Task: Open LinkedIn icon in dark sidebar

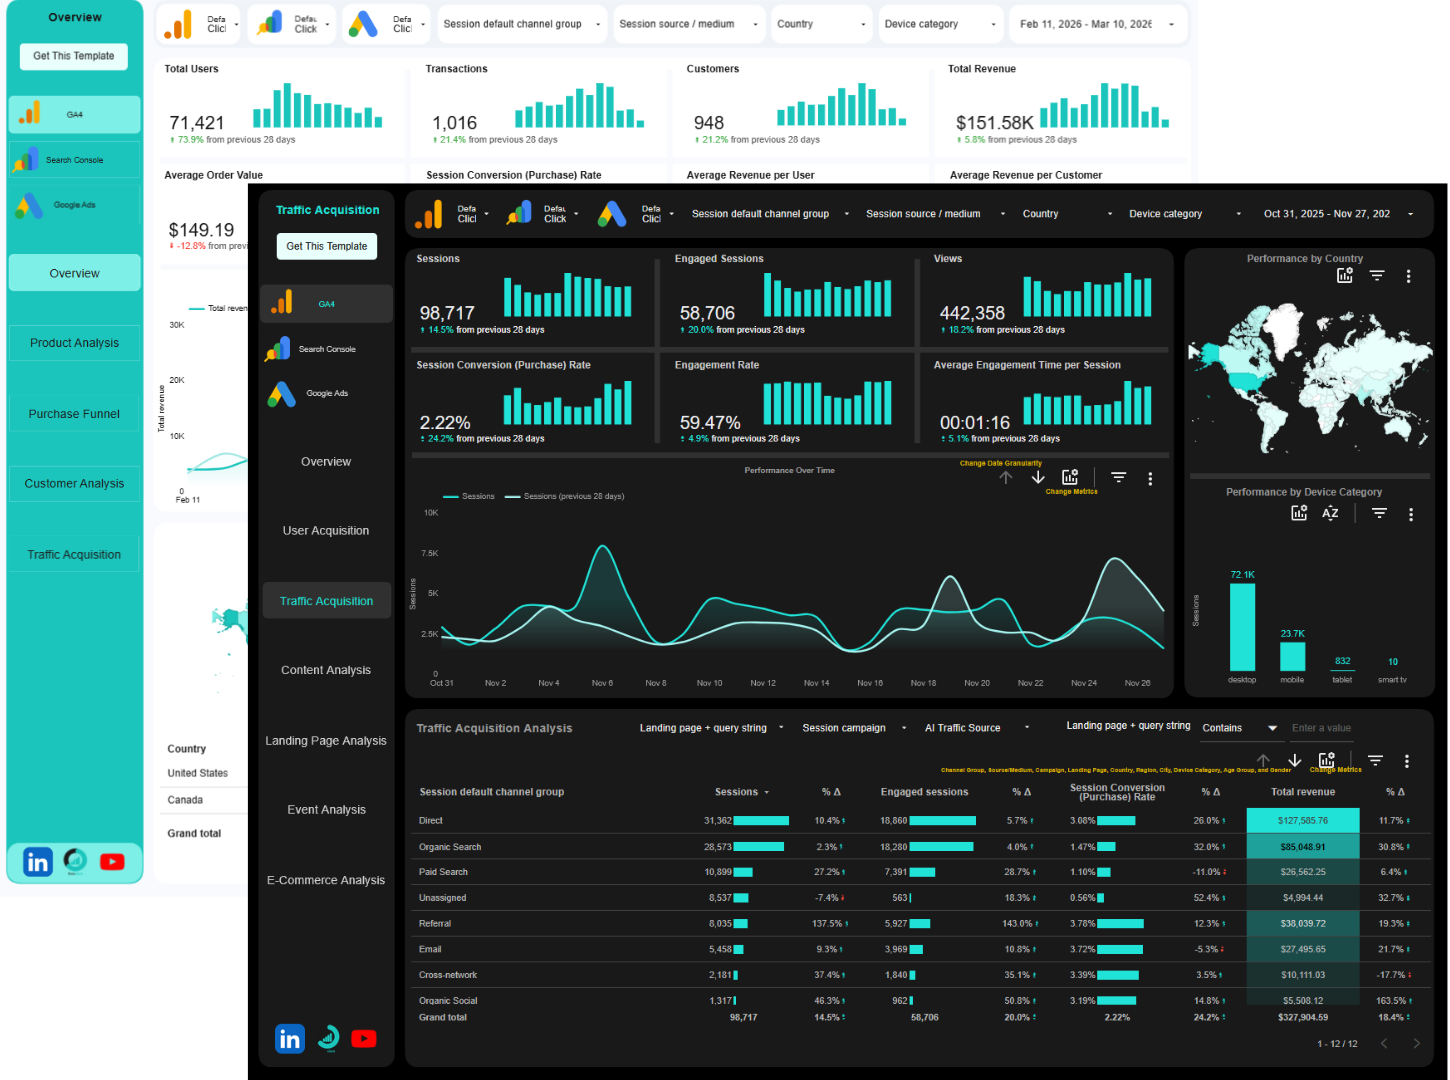Action: (x=290, y=1039)
